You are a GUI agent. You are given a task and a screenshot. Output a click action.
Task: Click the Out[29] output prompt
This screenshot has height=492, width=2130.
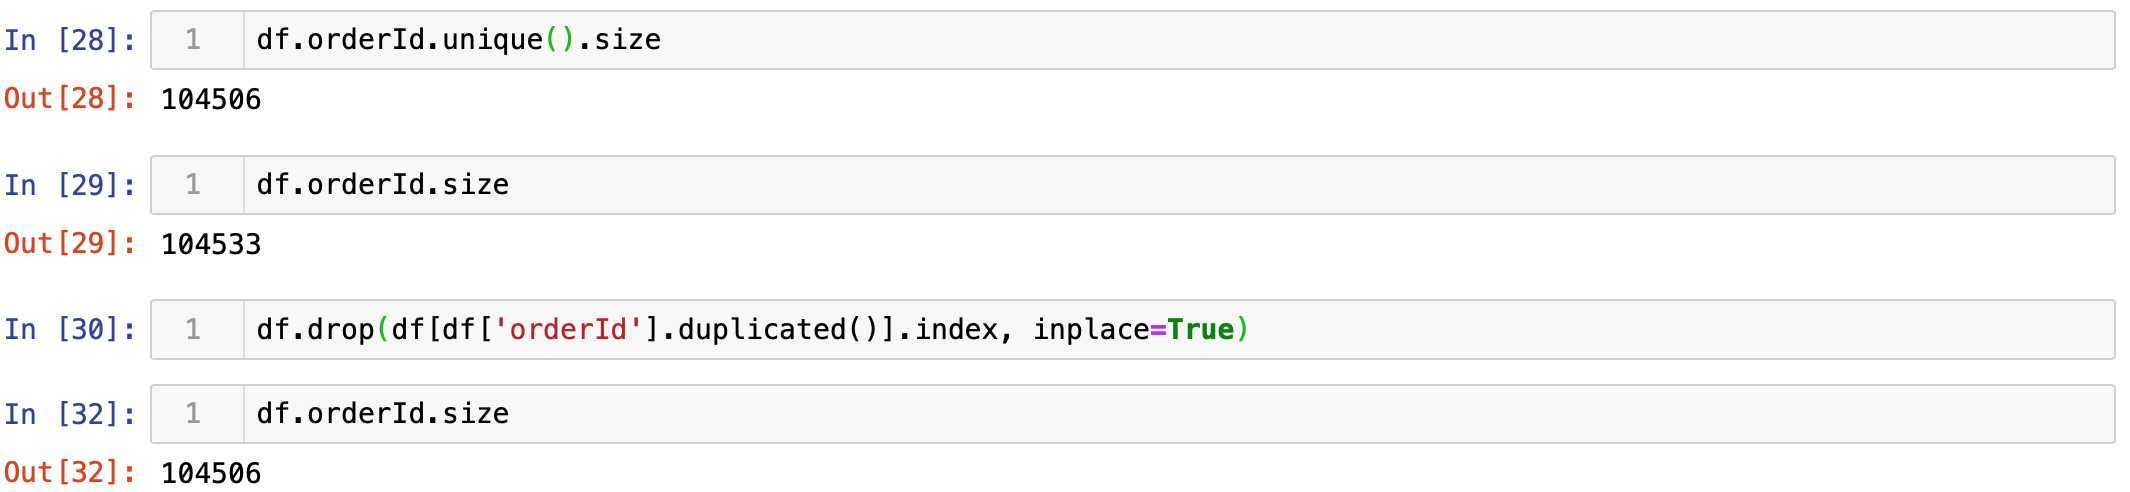point(70,244)
